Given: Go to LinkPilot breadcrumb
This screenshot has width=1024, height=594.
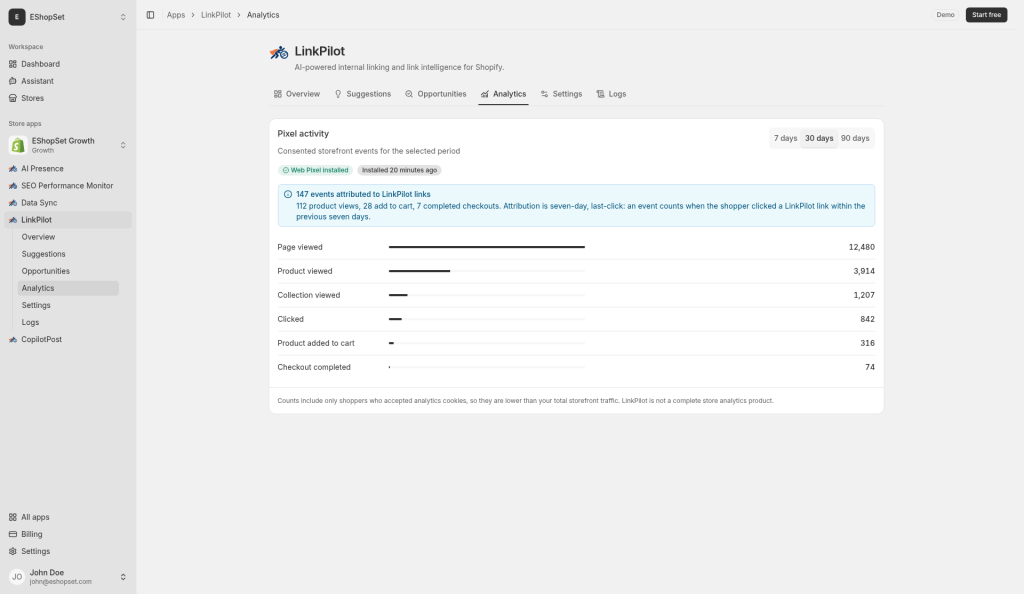Looking at the screenshot, I should pos(216,15).
